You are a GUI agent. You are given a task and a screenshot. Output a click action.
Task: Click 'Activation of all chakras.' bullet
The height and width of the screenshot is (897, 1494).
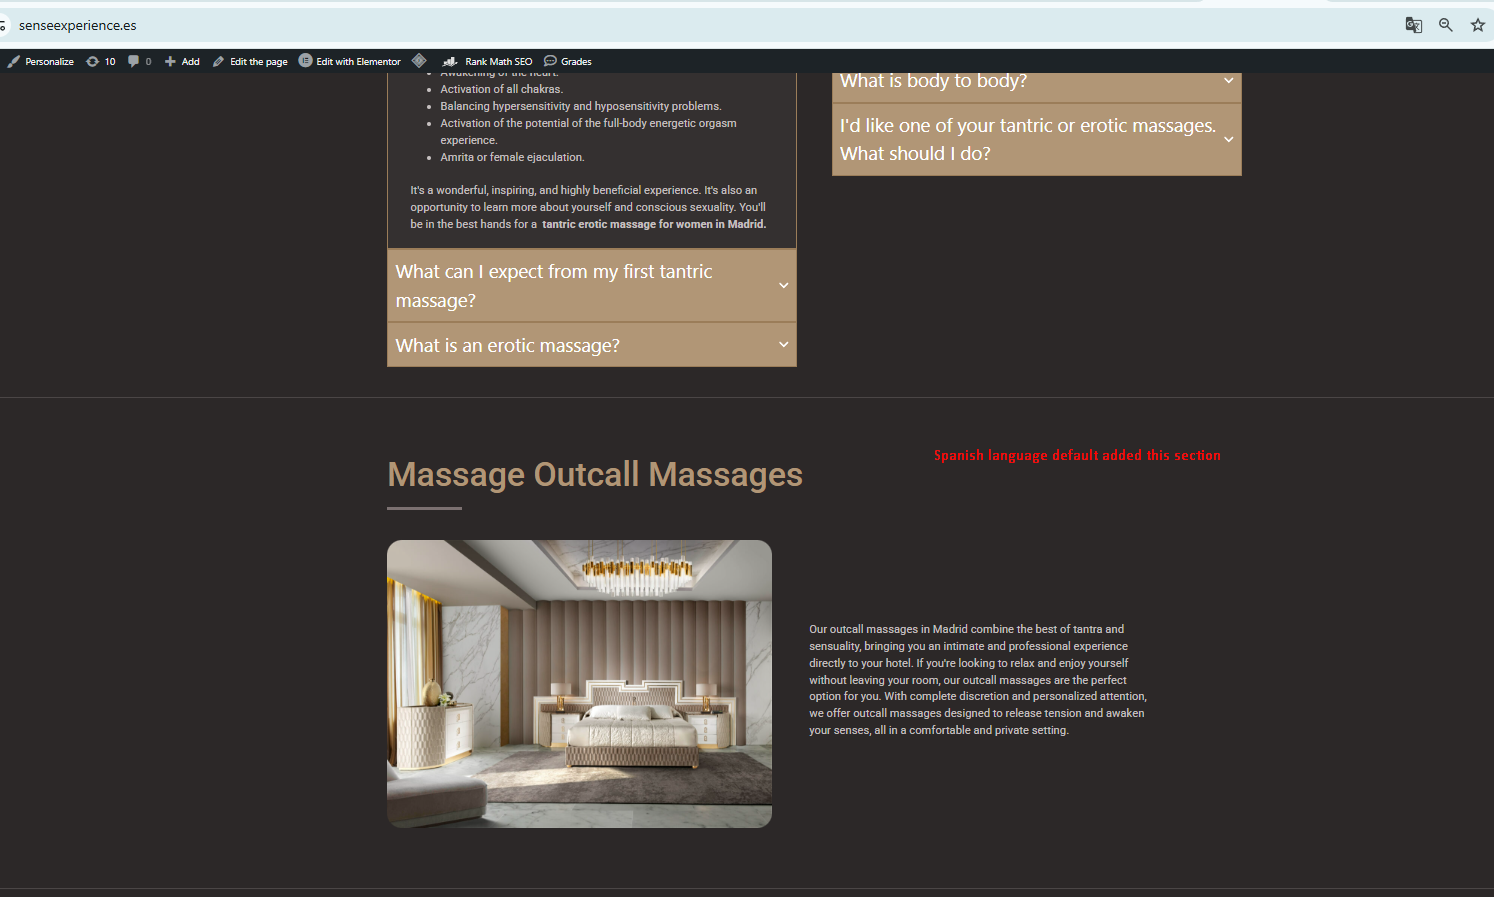pos(502,89)
